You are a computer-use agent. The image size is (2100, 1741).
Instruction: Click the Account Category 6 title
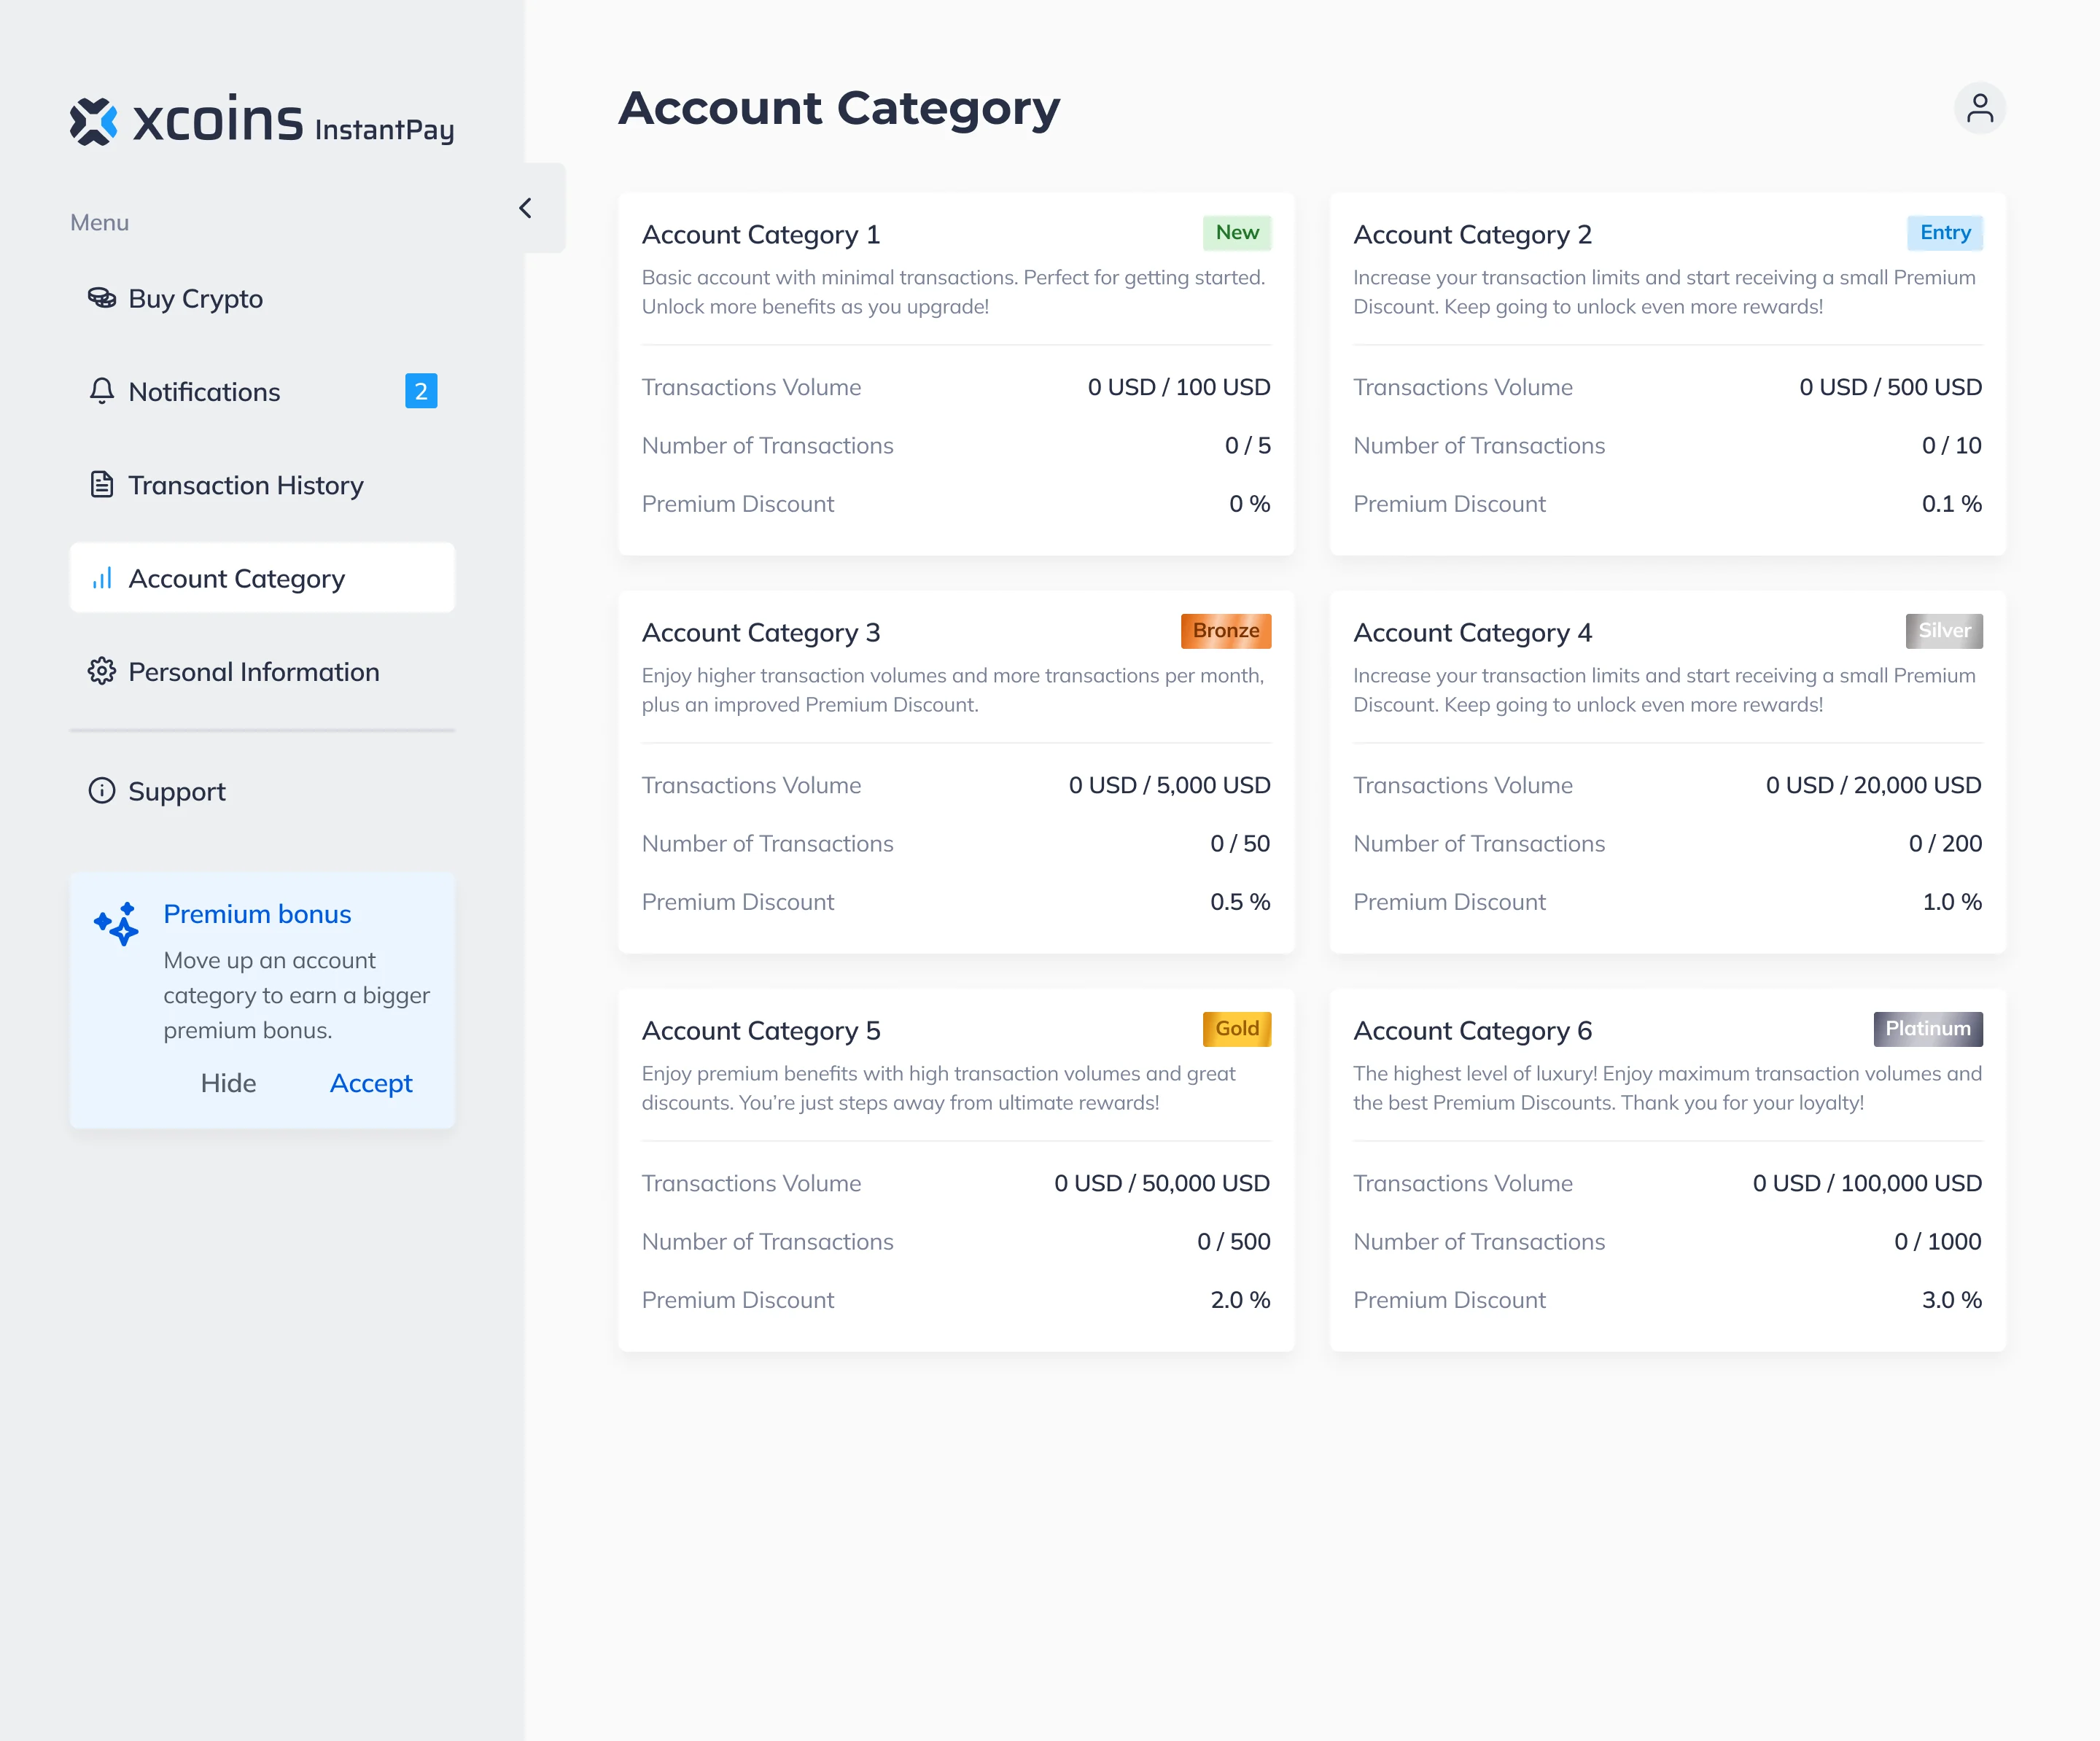click(1472, 1030)
